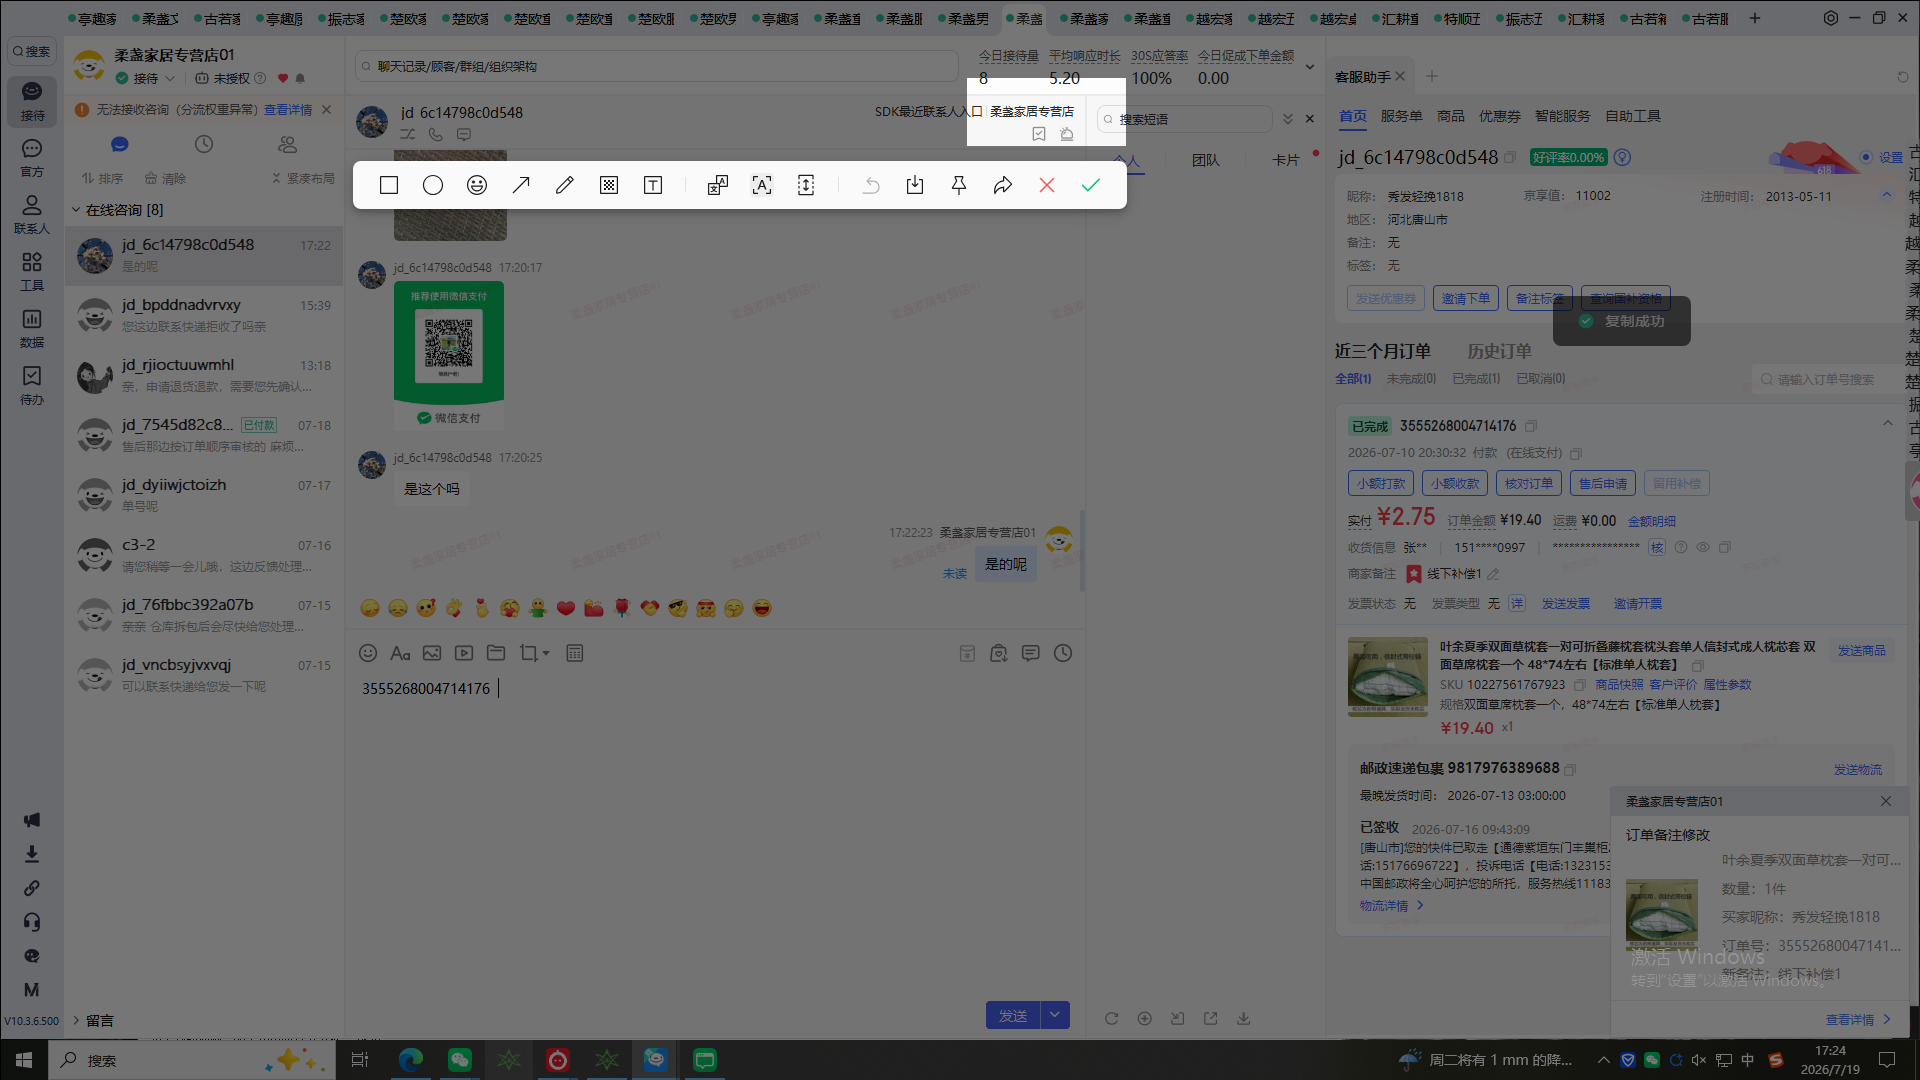Open the Windows Start menu

(x=24, y=1060)
